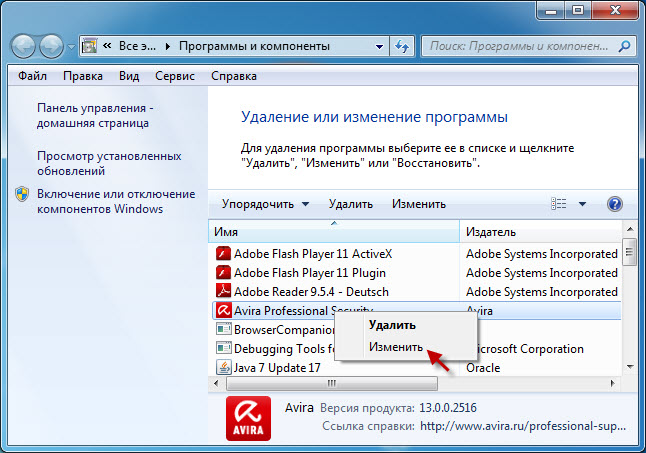Open the Упорядочить dropdown in toolbar
The image size is (646, 453).
tap(265, 204)
